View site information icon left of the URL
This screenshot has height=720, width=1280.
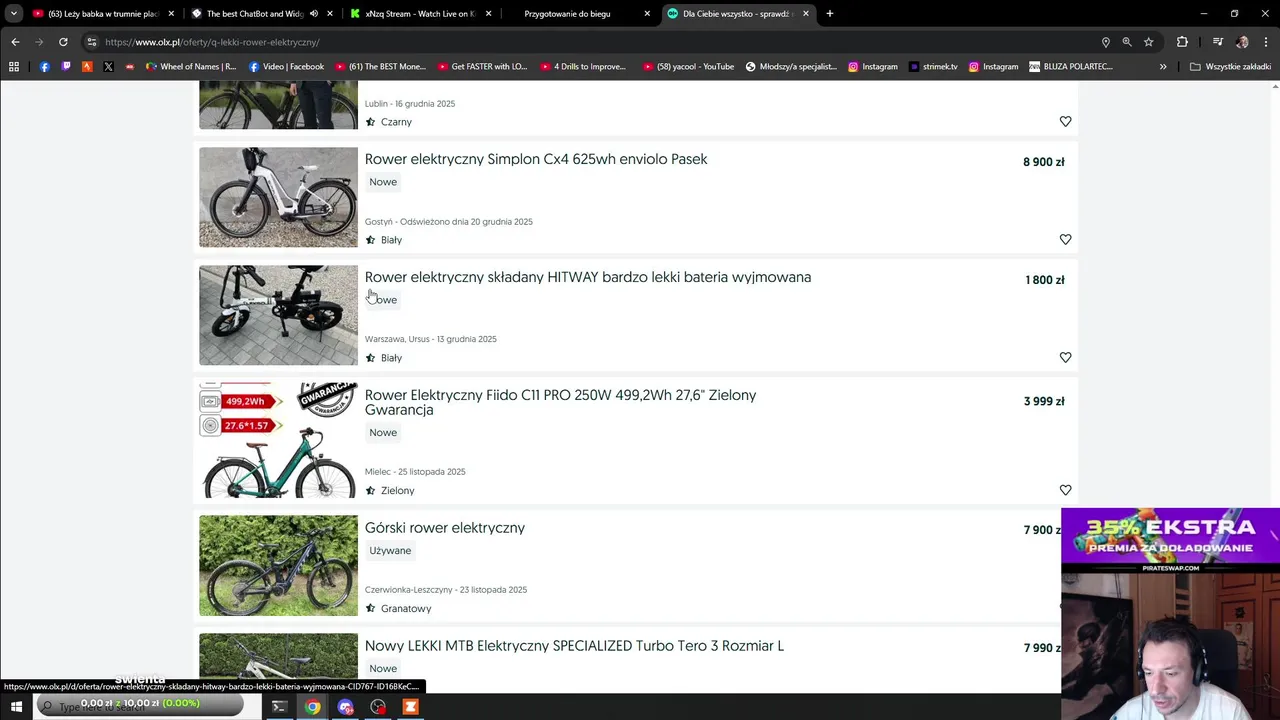[92, 42]
